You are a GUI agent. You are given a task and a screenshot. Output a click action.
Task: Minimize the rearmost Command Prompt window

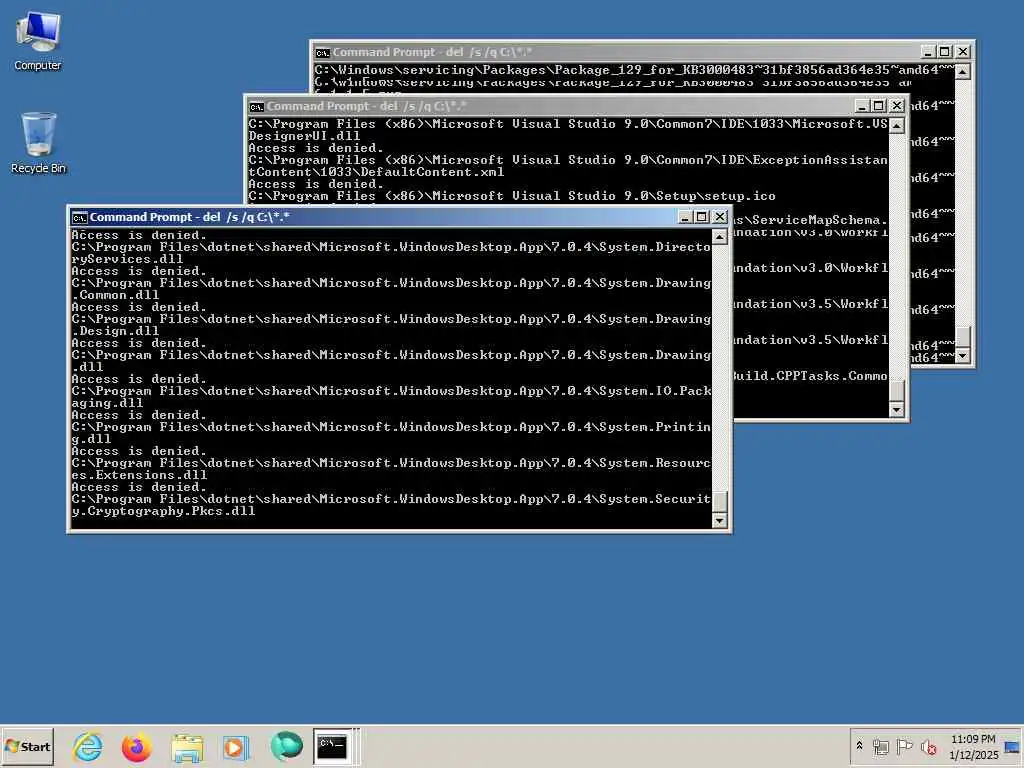point(928,52)
